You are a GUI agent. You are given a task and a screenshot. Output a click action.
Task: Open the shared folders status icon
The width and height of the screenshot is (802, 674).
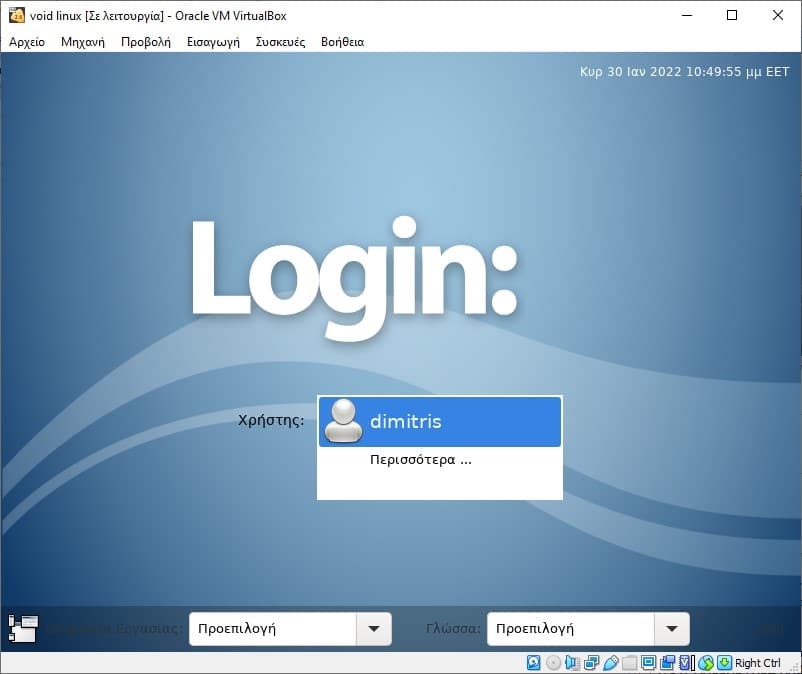[629, 662]
